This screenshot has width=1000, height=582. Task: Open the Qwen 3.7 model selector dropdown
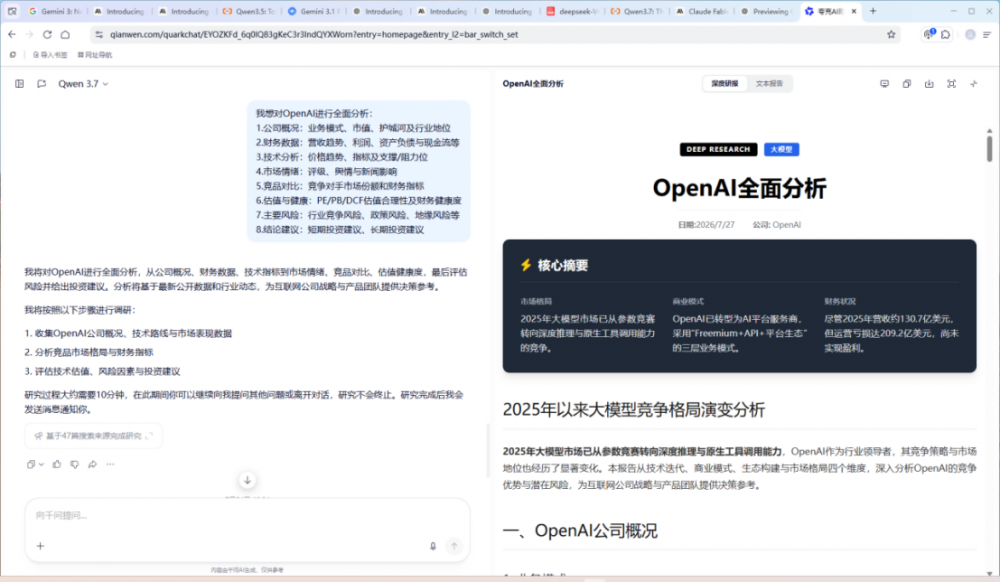pos(83,84)
